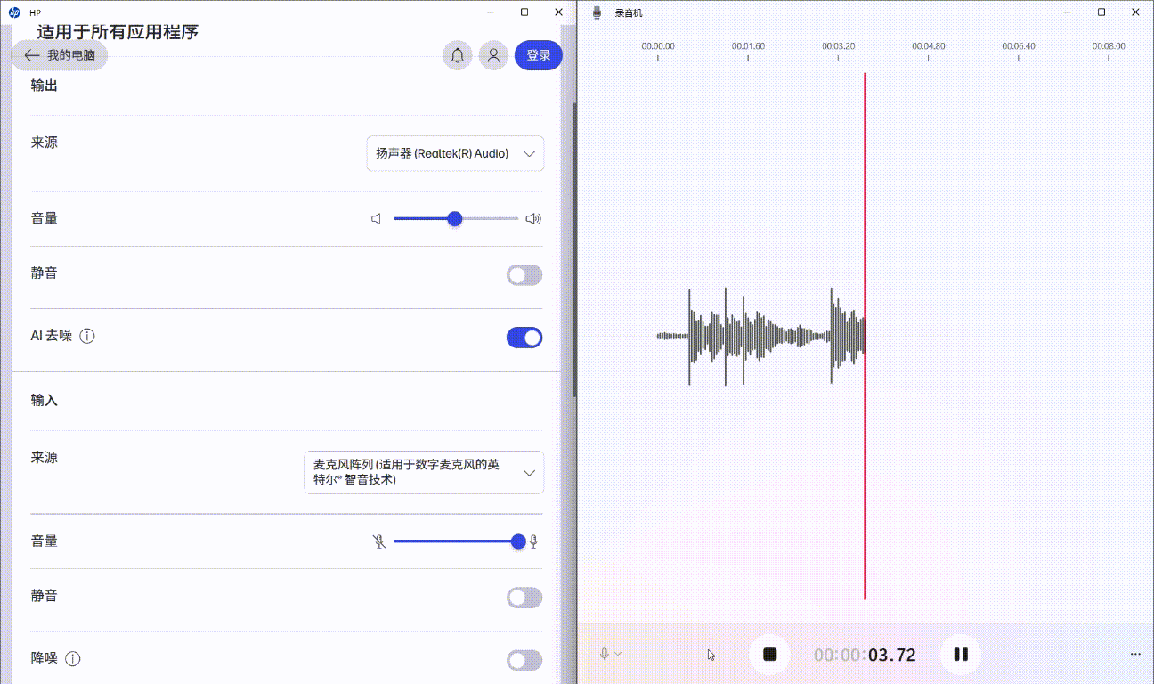This screenshot has height=684, width=1154.
Task: Click the muted microphone icon beside input slider
Action: [x=378, y=542]
